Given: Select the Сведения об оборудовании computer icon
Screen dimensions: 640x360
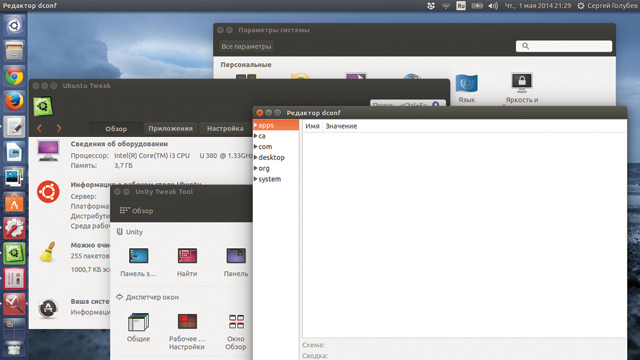Looking at the screenshot, I should coord(48,151).
